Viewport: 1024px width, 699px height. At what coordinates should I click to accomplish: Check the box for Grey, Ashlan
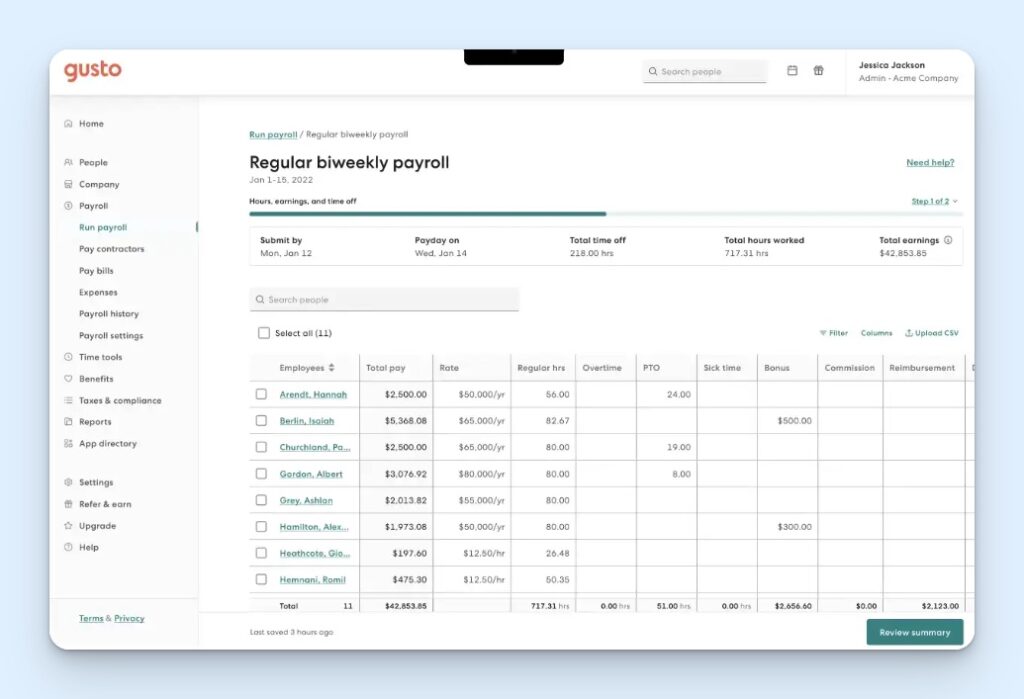click(261, 500)
